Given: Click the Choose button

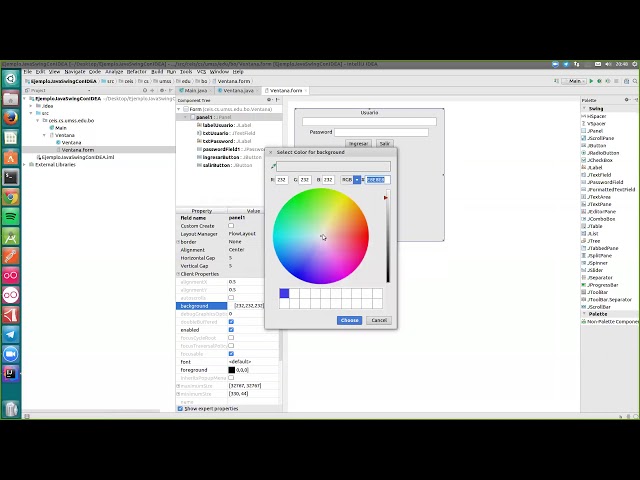Looking at the screenshot, I should (x=349, y=320).
